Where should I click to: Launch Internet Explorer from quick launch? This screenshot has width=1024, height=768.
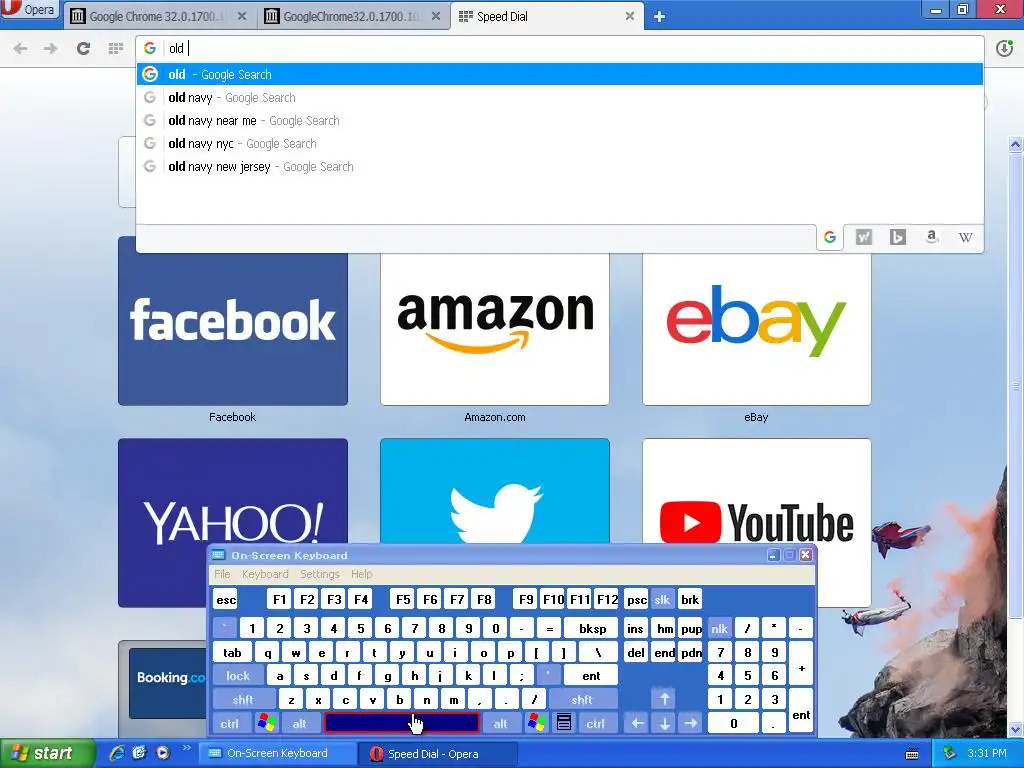pyautogui.click(x=117, y=754)
